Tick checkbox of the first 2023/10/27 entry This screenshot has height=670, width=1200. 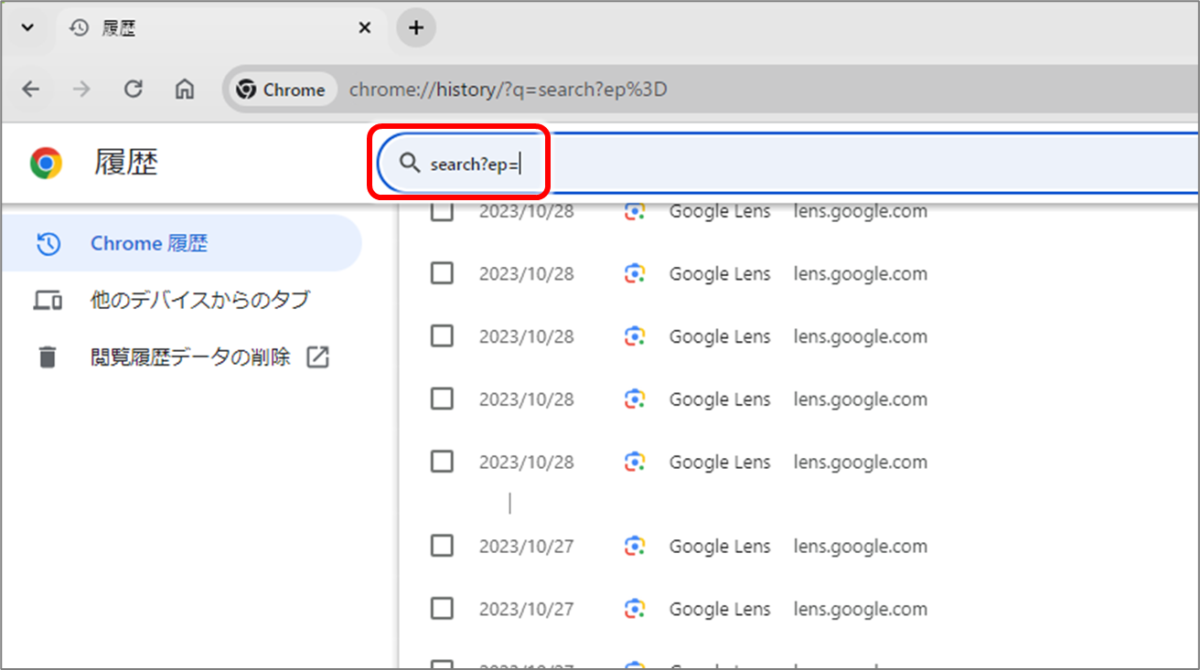click(x=442, y=546)
